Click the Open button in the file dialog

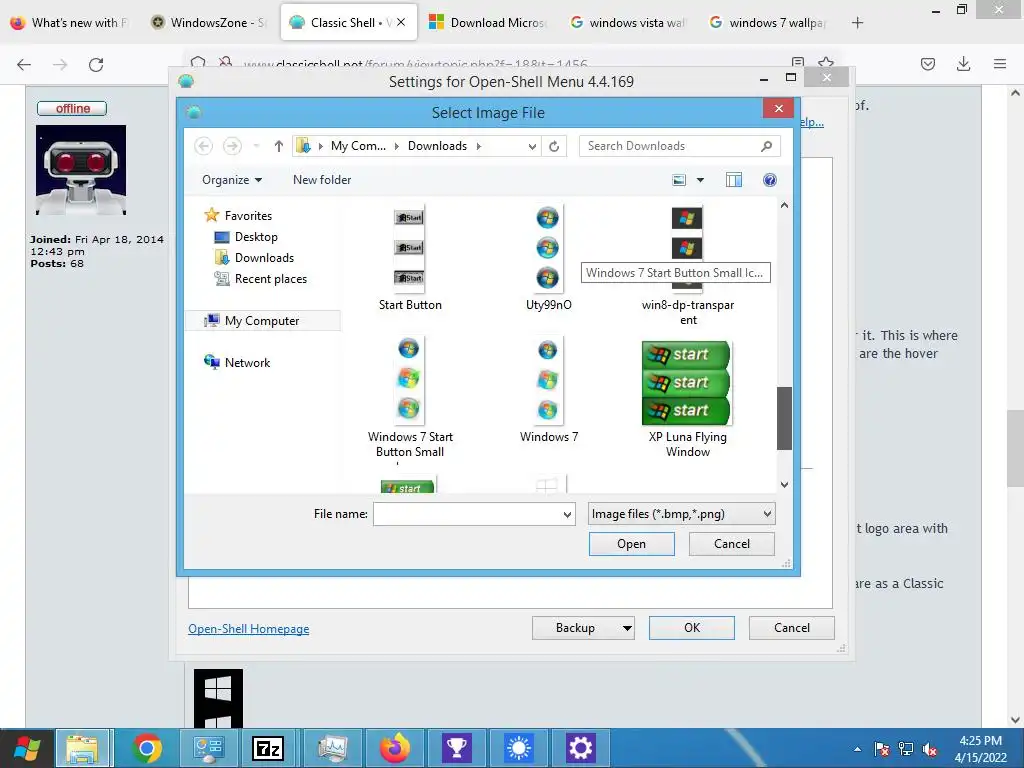coord(632,544)
